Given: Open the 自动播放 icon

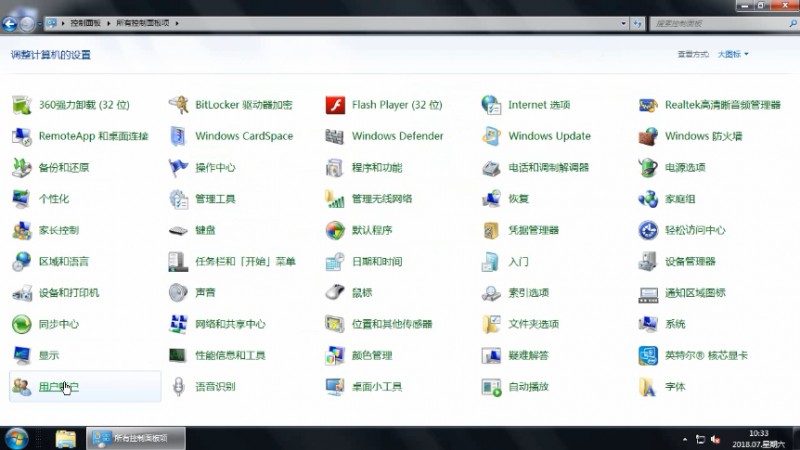Looking at the screenshot, I should pyautogui.click(x=491, y=387).
